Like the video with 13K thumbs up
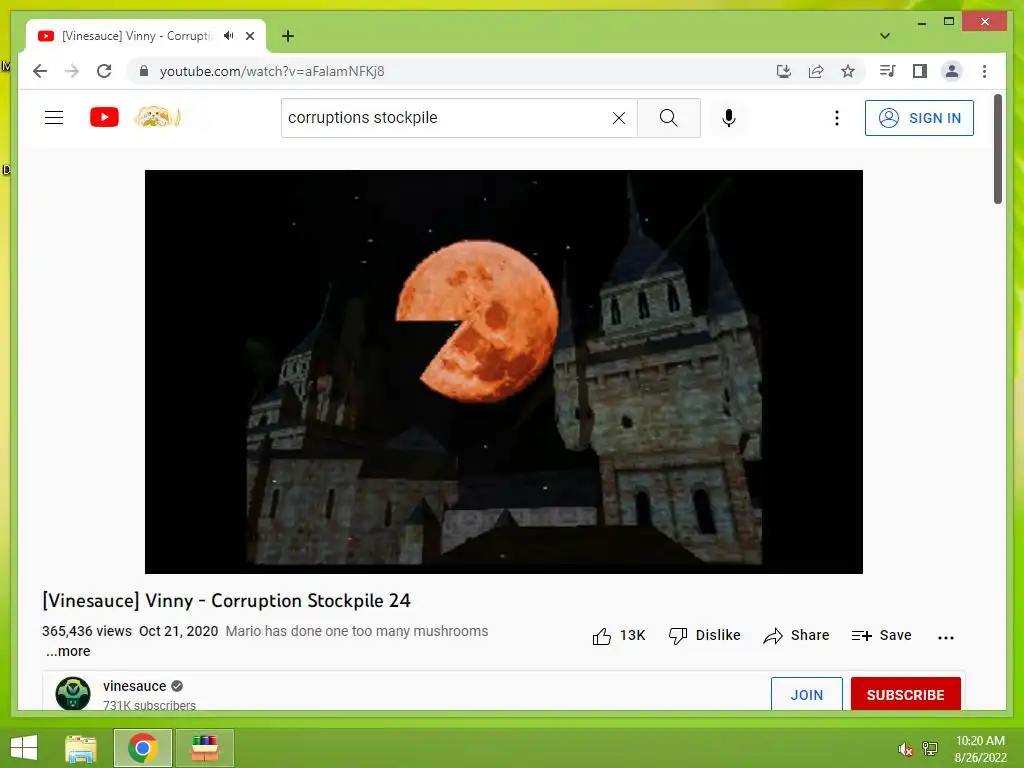 coord(618,635)
